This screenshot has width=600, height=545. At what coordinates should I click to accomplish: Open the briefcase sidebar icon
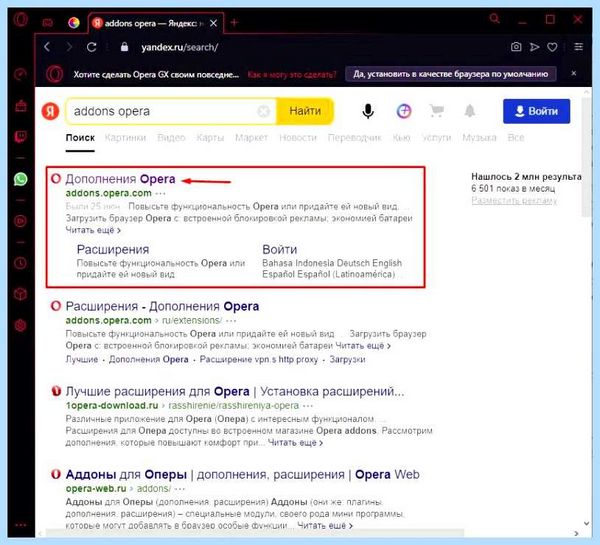(20, 106)
